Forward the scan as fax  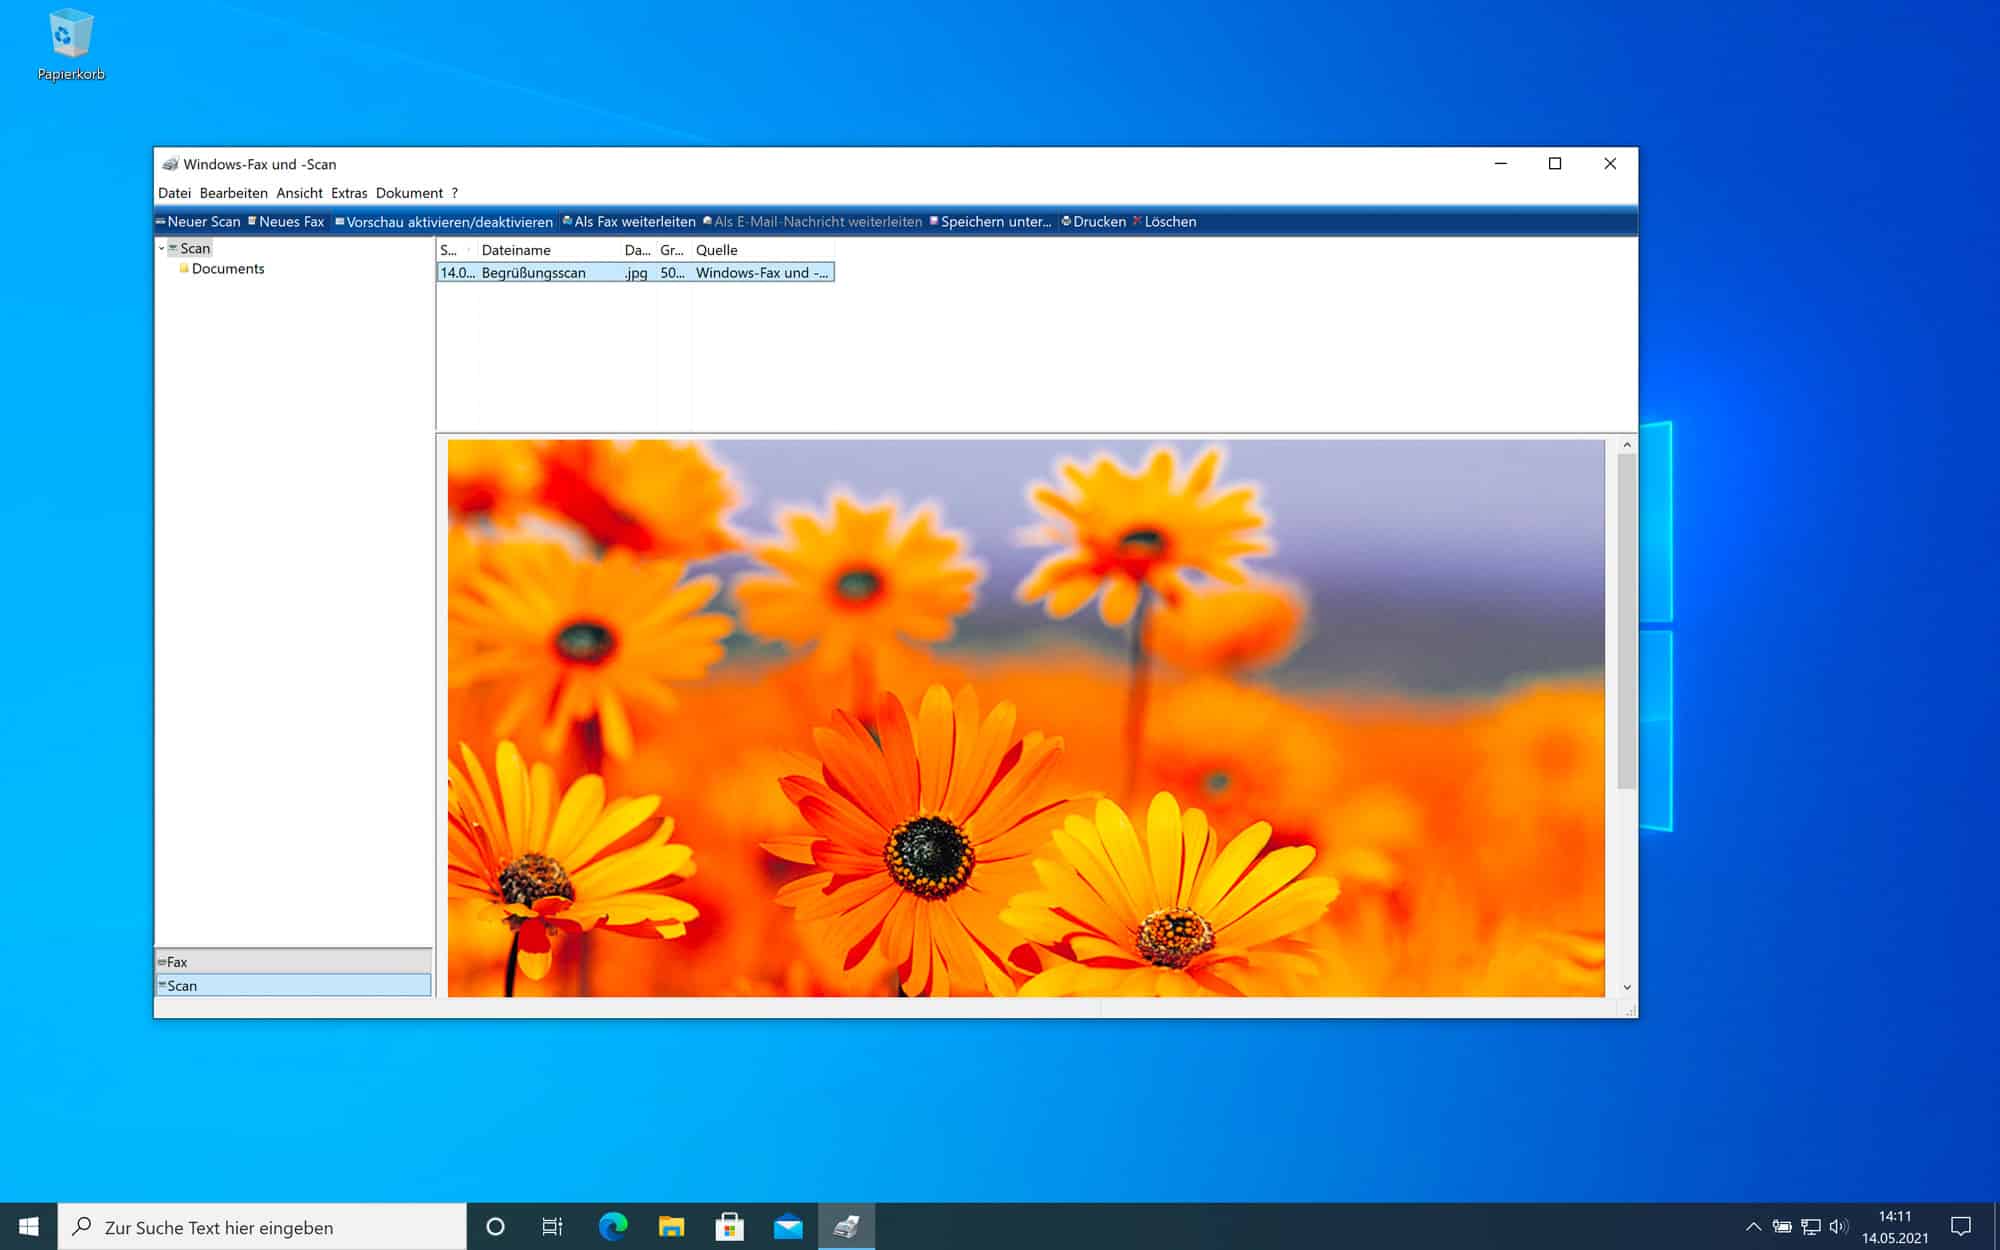pos(630,221)
